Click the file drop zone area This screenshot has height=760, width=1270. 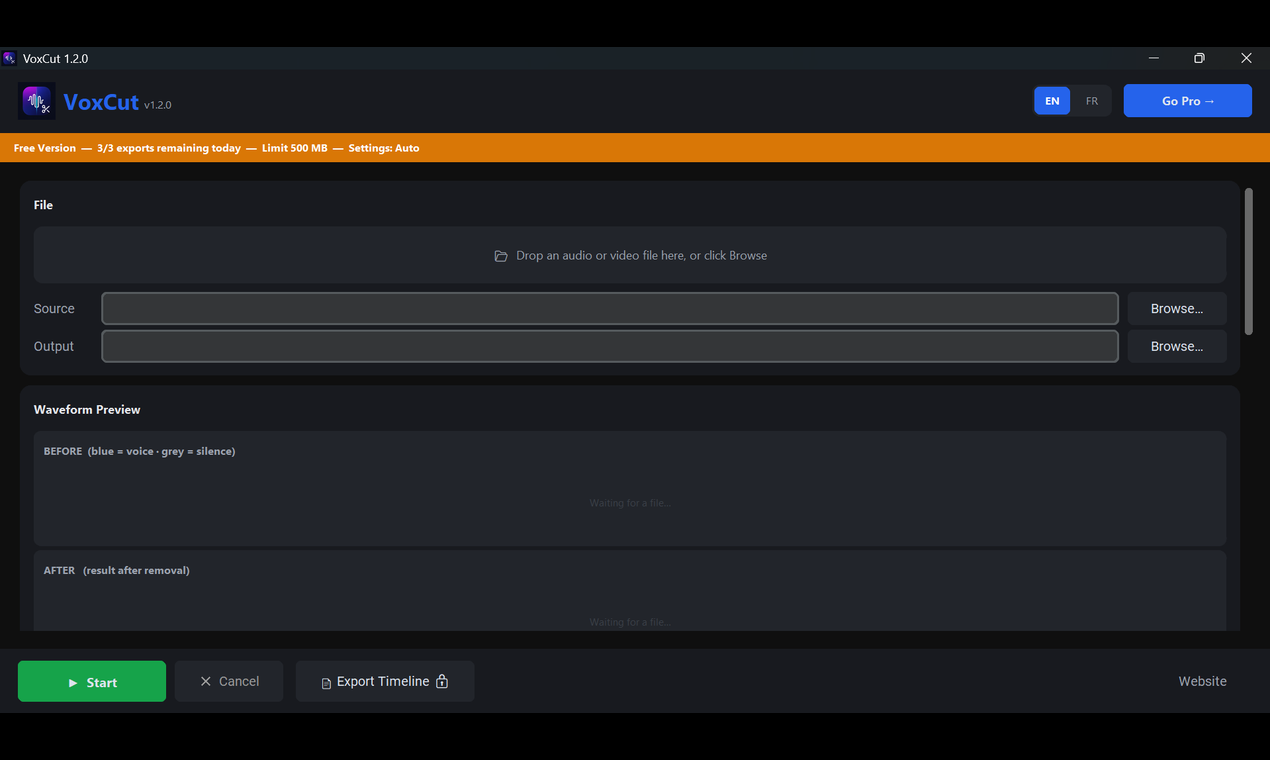pos(630,255)
